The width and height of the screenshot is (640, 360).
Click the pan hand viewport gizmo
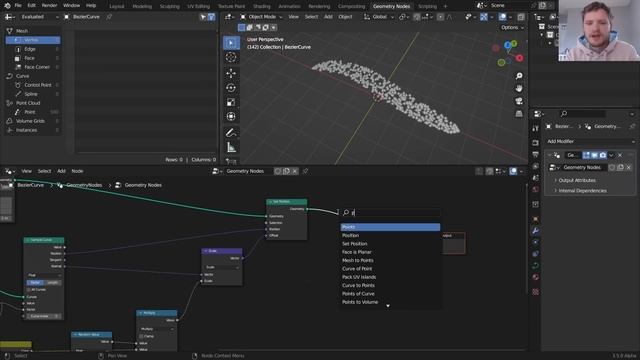[519, 89]
